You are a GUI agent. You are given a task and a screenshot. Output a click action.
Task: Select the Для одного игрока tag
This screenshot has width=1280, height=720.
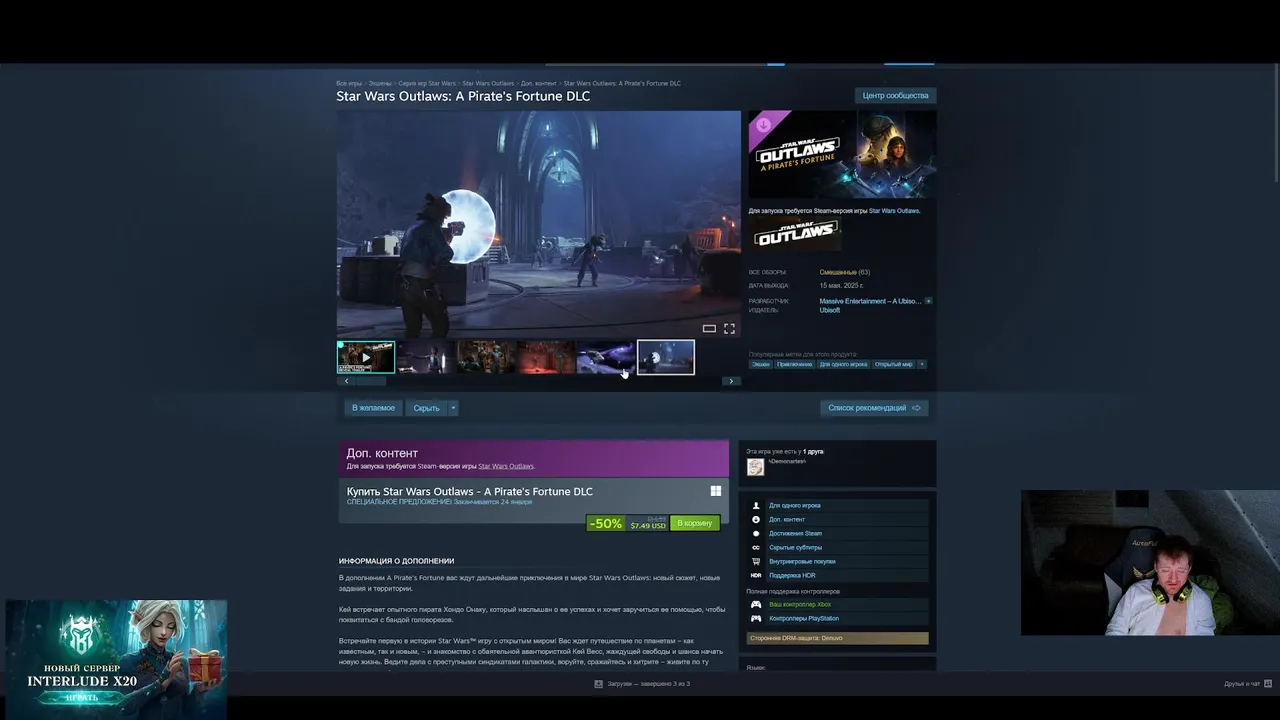pyautogui.click(x=843, y=364)
